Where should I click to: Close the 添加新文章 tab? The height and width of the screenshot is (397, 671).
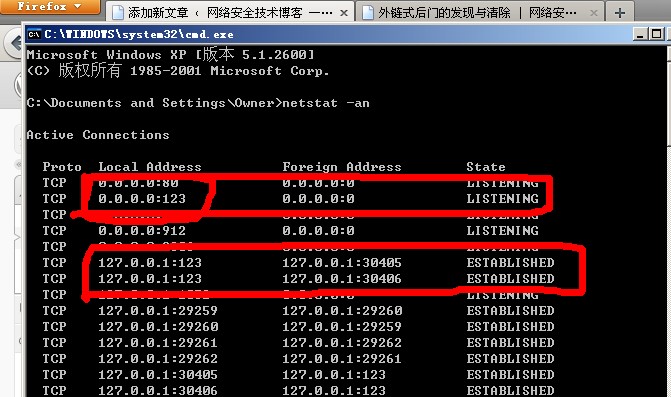point(344,13)
